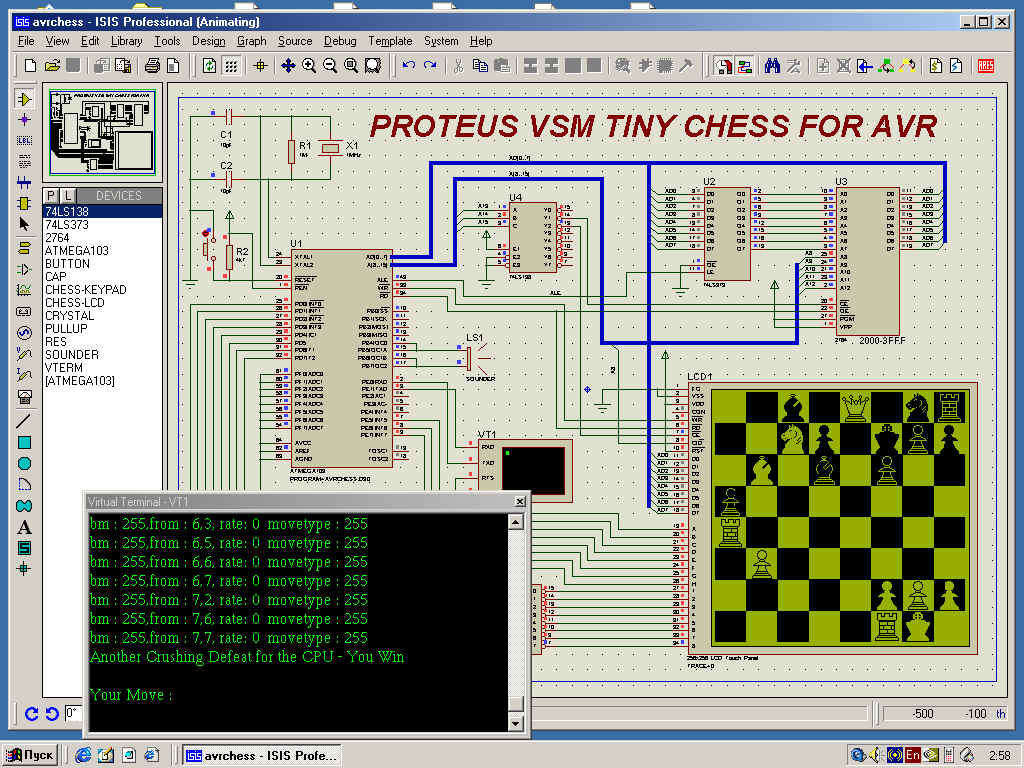Select the Component mode tool
The height and width of the screenshot is (768, 1024).
pos(25,99)
